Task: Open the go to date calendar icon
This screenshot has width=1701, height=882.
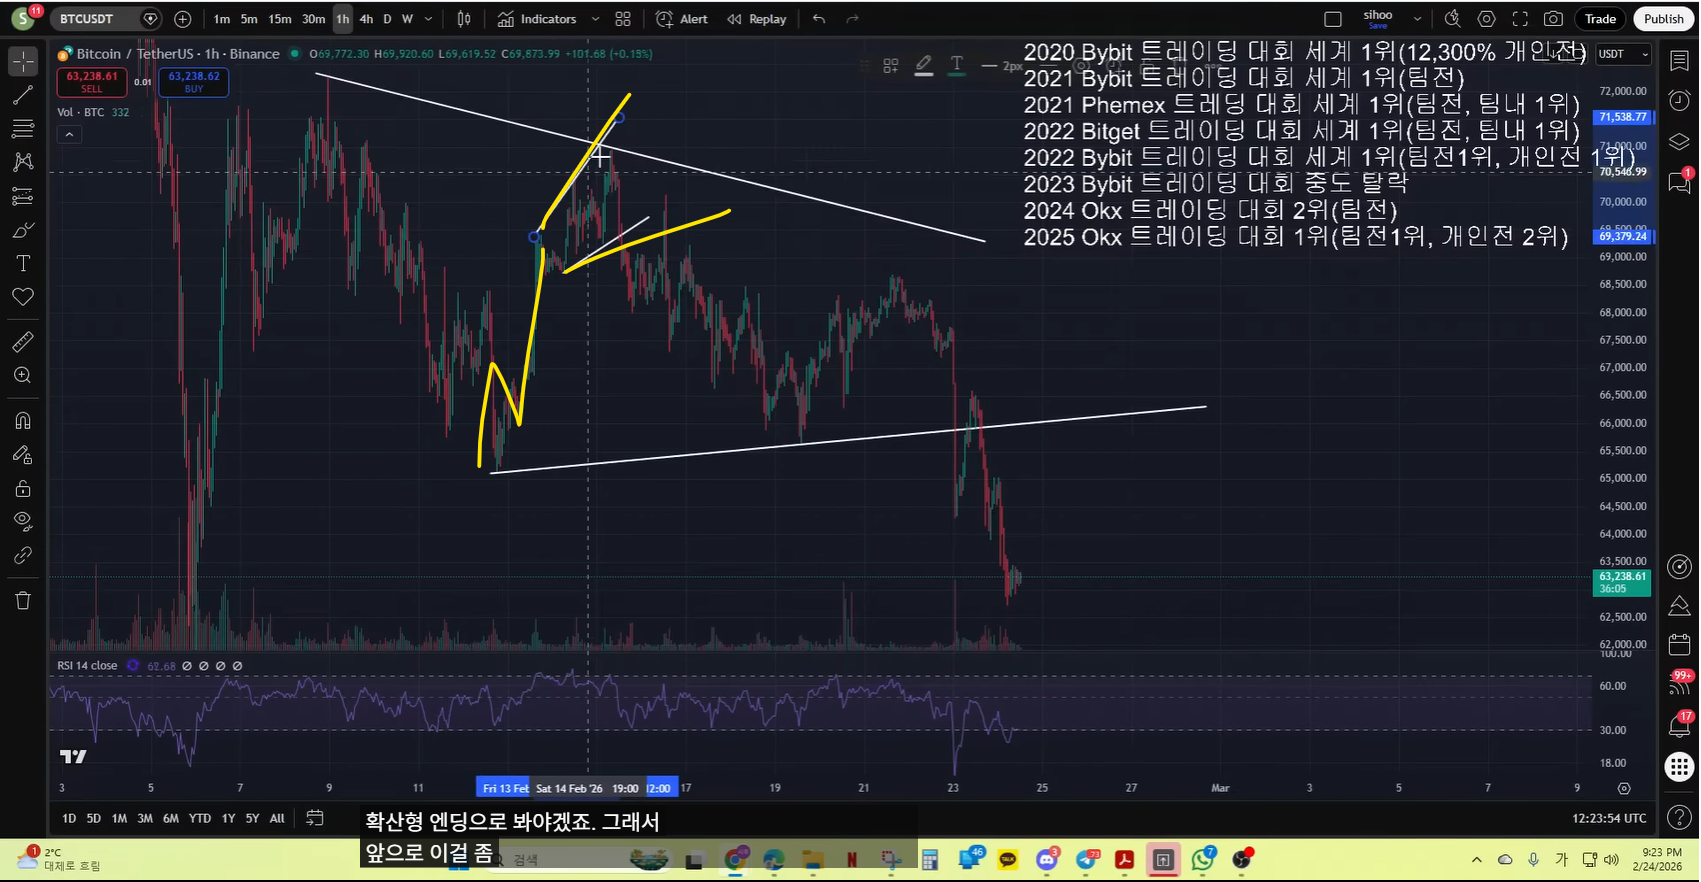Action: (x=314, y=818)
